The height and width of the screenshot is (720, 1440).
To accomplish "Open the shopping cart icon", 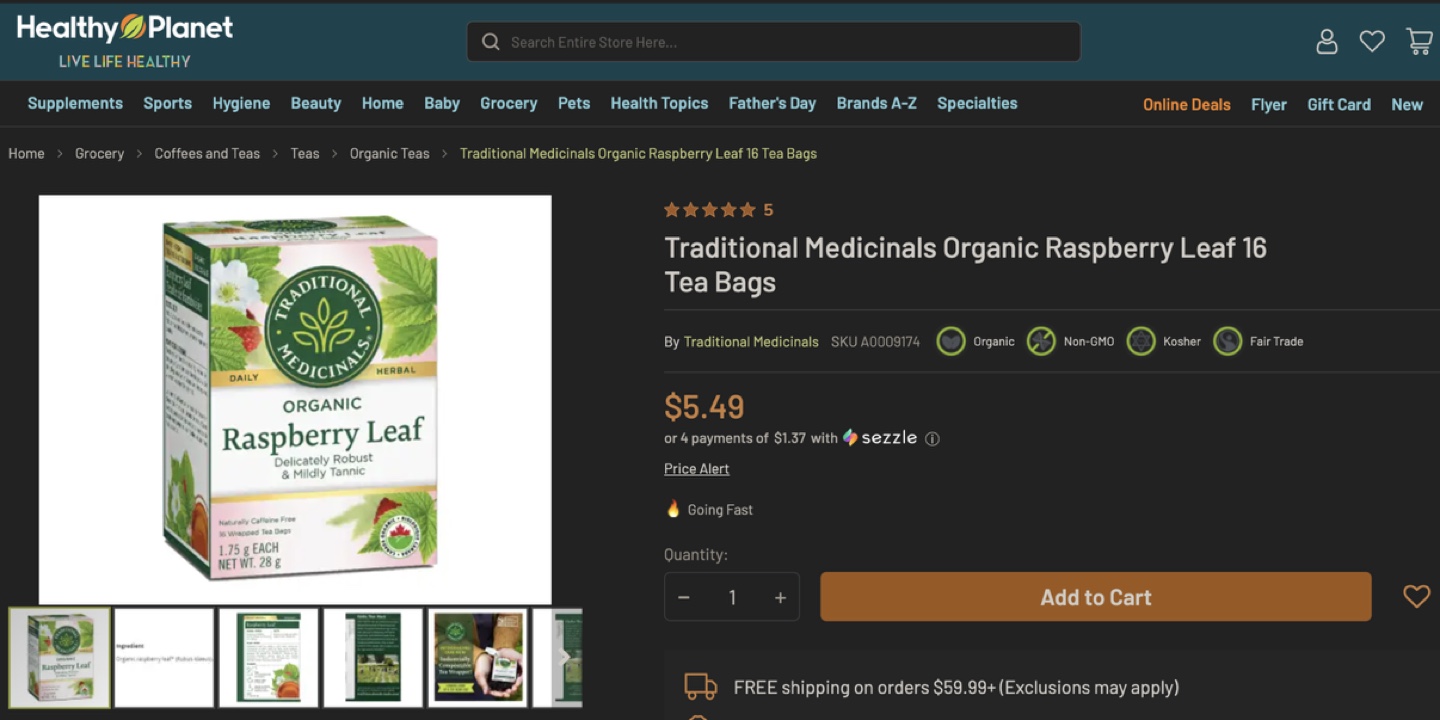I will click(x=1419, y=42).
